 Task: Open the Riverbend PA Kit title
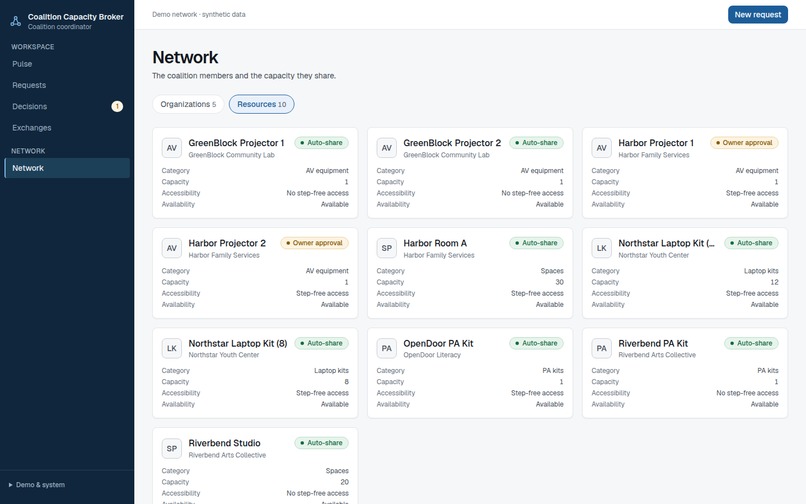(653, 344)
